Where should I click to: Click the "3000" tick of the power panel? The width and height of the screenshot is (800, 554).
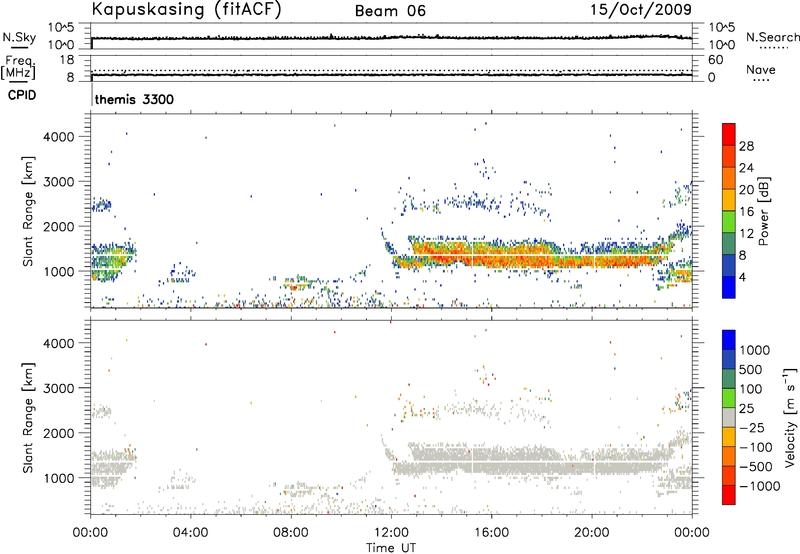point(59,182)
